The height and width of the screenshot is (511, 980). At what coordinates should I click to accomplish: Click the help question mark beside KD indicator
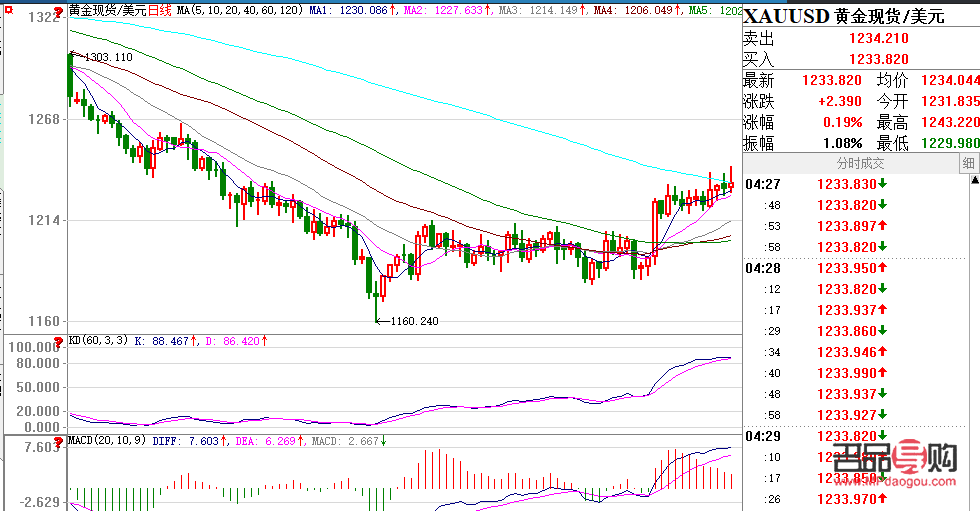tap(61, 341)
